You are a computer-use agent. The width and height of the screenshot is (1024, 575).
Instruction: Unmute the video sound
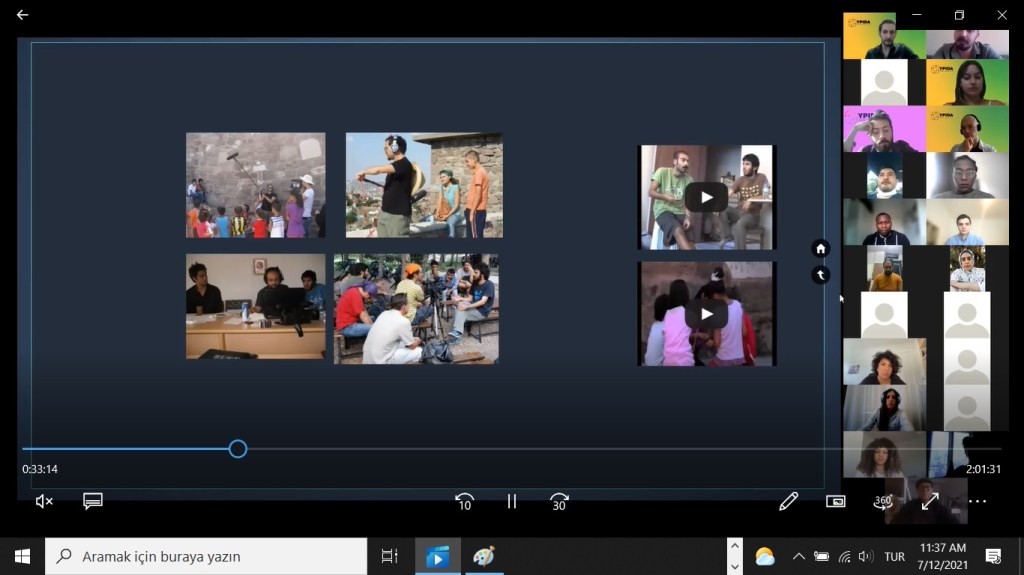(44, 502)
